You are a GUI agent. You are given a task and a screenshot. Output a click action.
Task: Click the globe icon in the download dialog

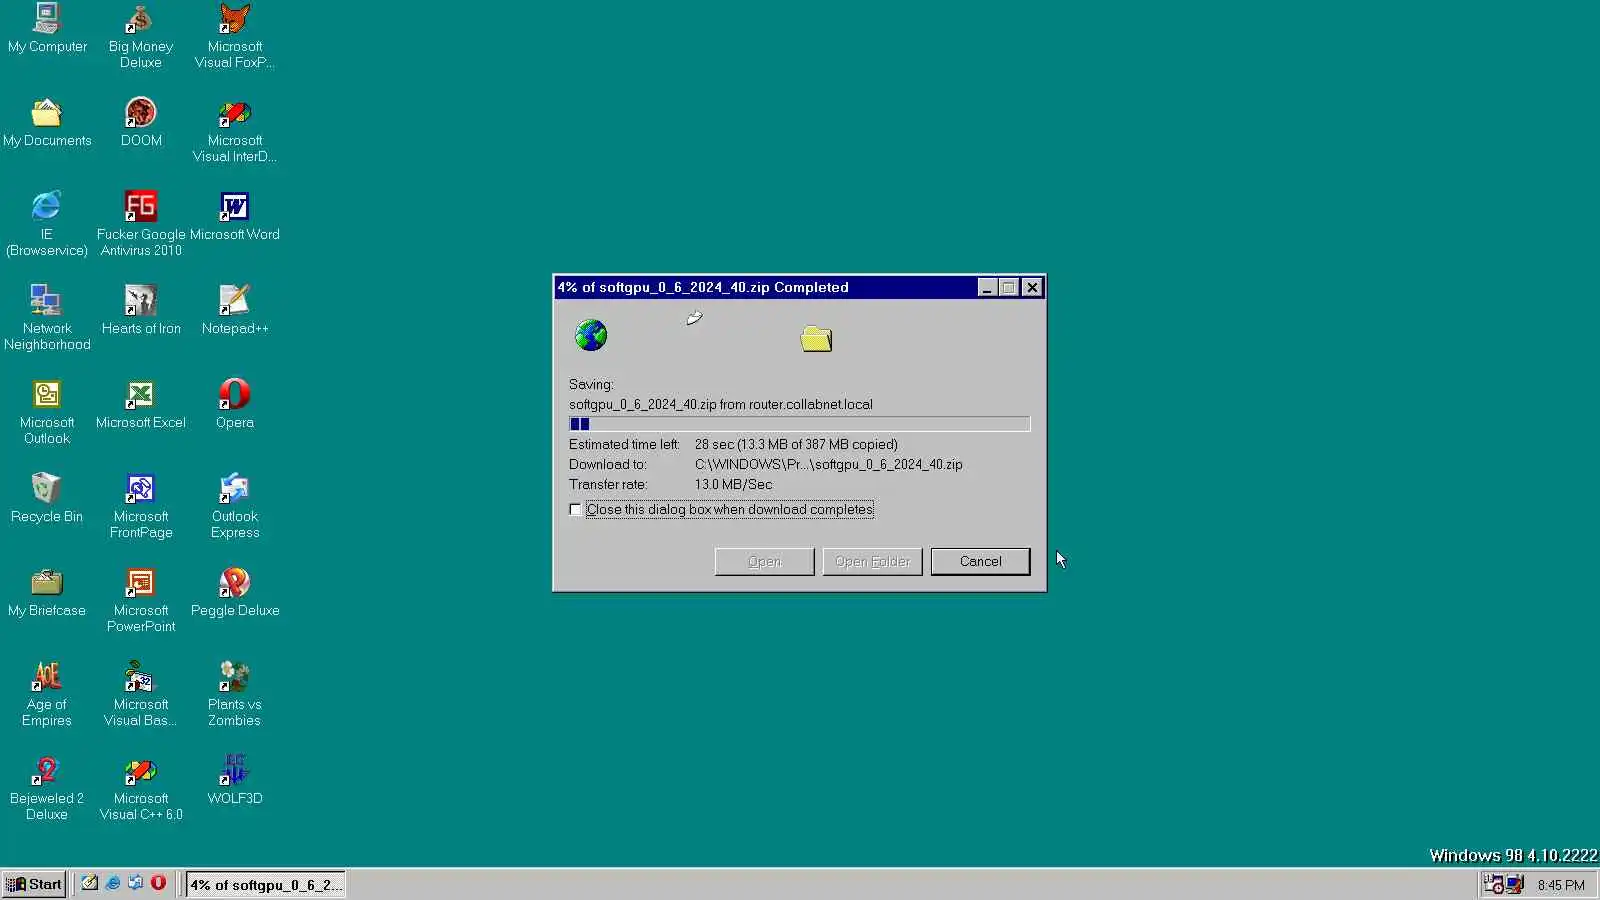point(591,335)
